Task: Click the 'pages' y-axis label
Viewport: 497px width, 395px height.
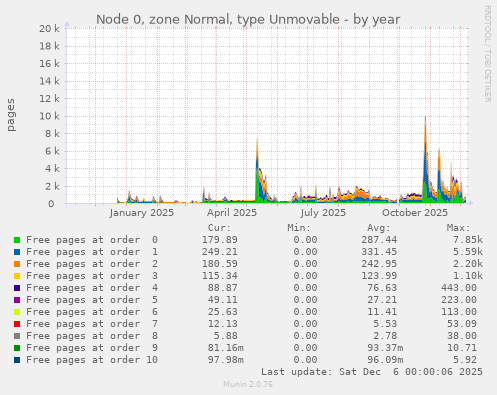Action: pos(11,115)
